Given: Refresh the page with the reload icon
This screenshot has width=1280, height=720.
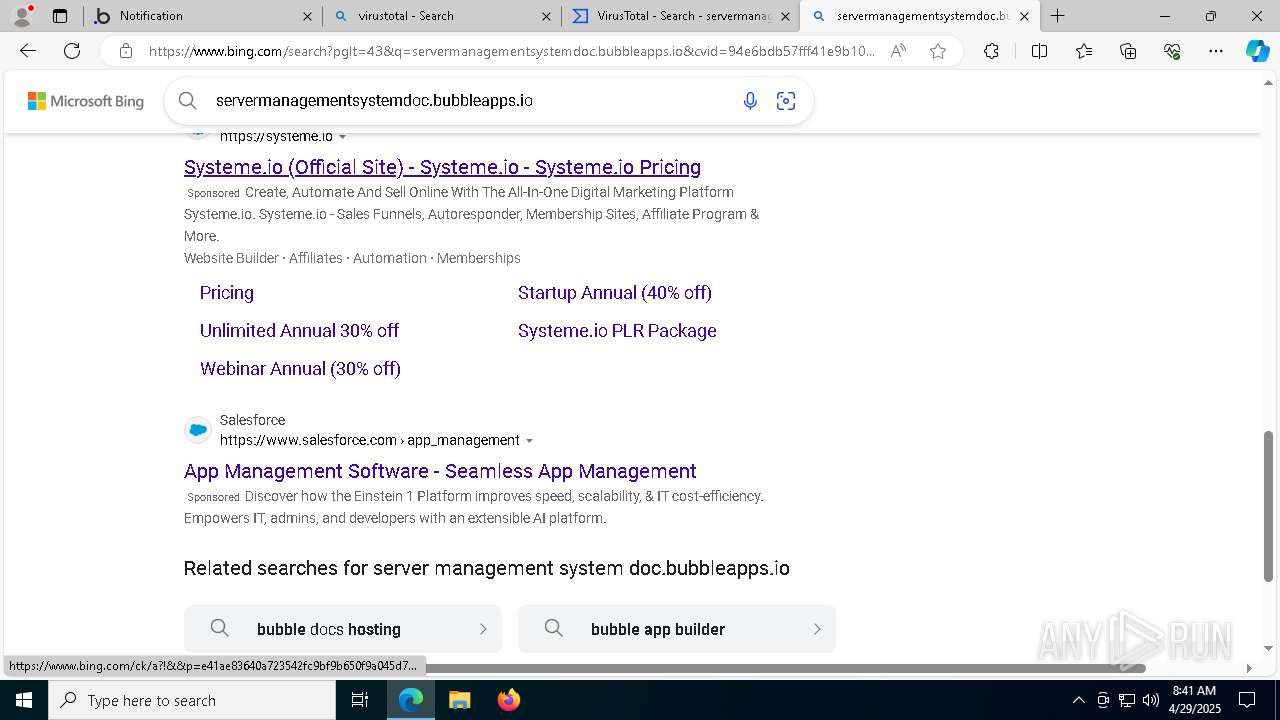Looking at the screenshot, I should (72, 51).
